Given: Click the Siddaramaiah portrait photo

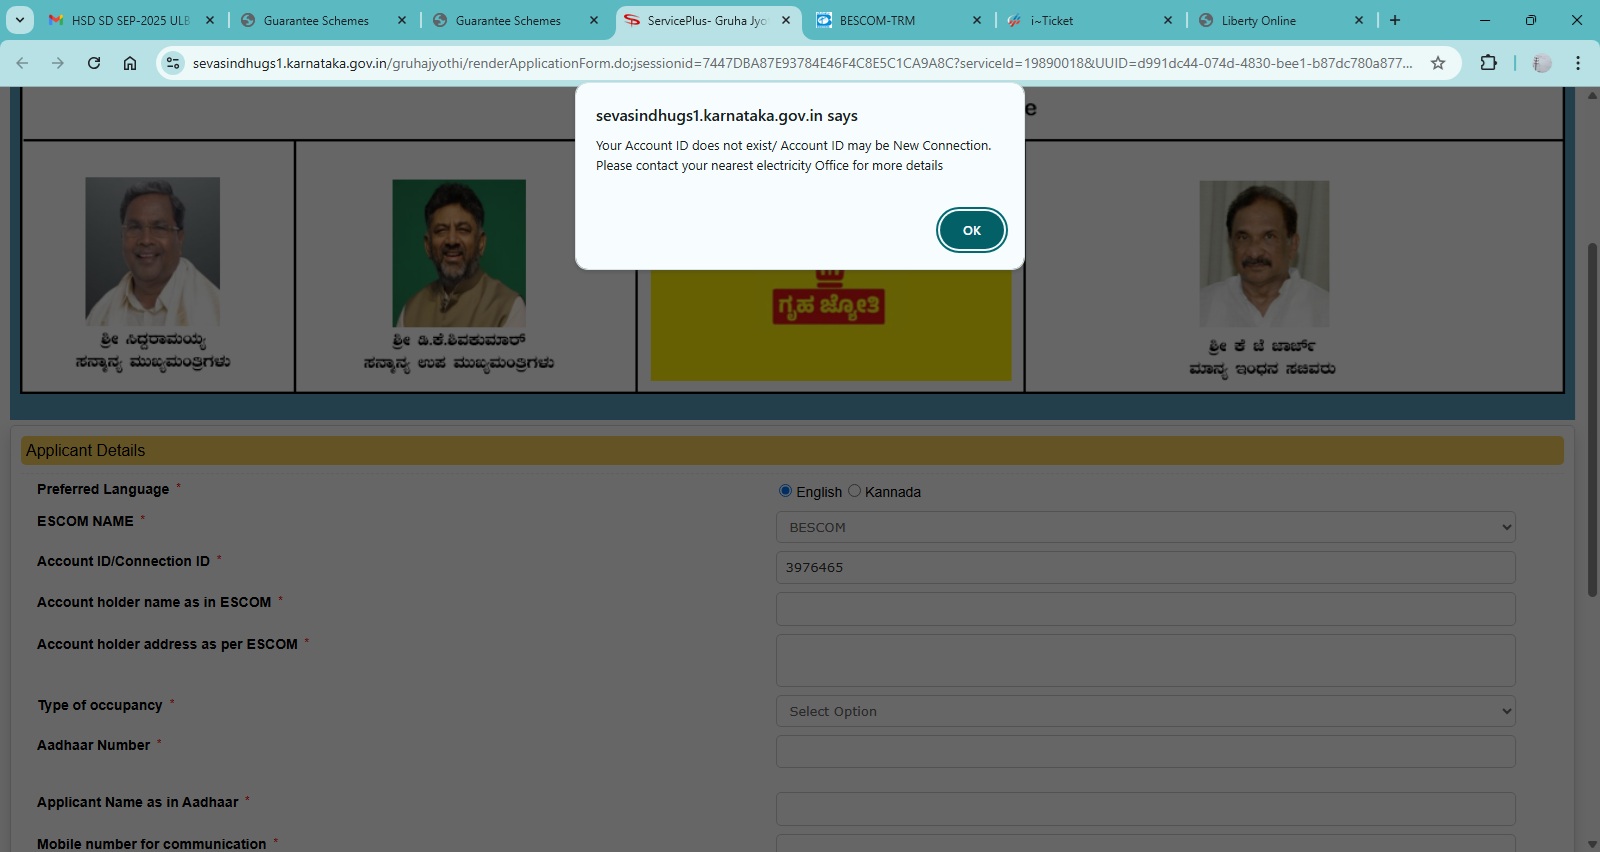Looking at the screenshot, I should pyautogui.click(x=152, y=251).
